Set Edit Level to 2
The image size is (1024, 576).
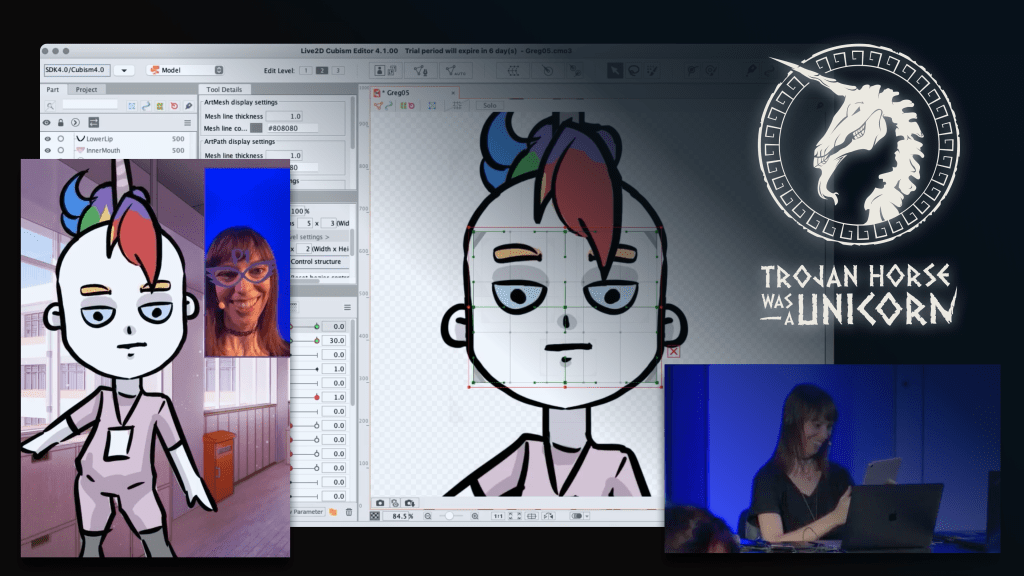321,71
